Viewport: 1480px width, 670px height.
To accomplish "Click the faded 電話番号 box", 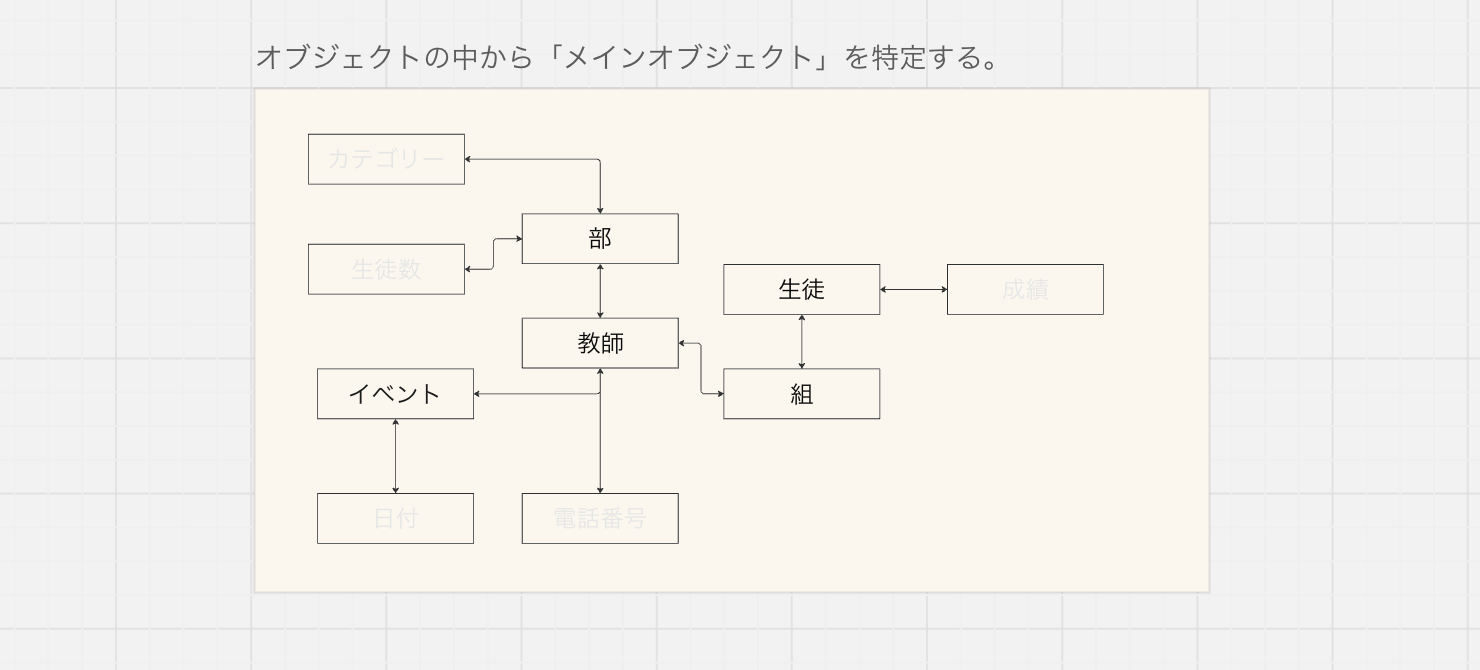I will click(x=600, y=518).
